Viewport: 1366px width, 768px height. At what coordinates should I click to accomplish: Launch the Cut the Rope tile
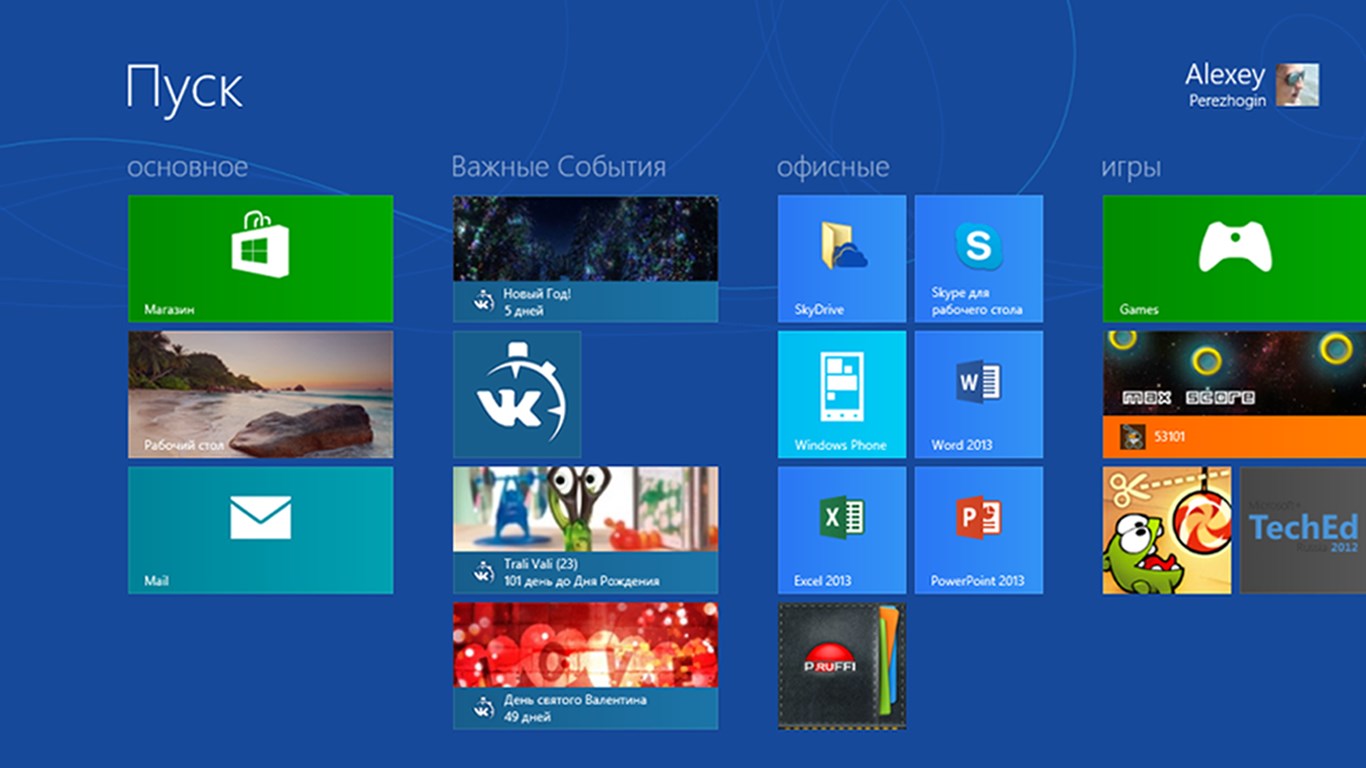click(1167, 530)
